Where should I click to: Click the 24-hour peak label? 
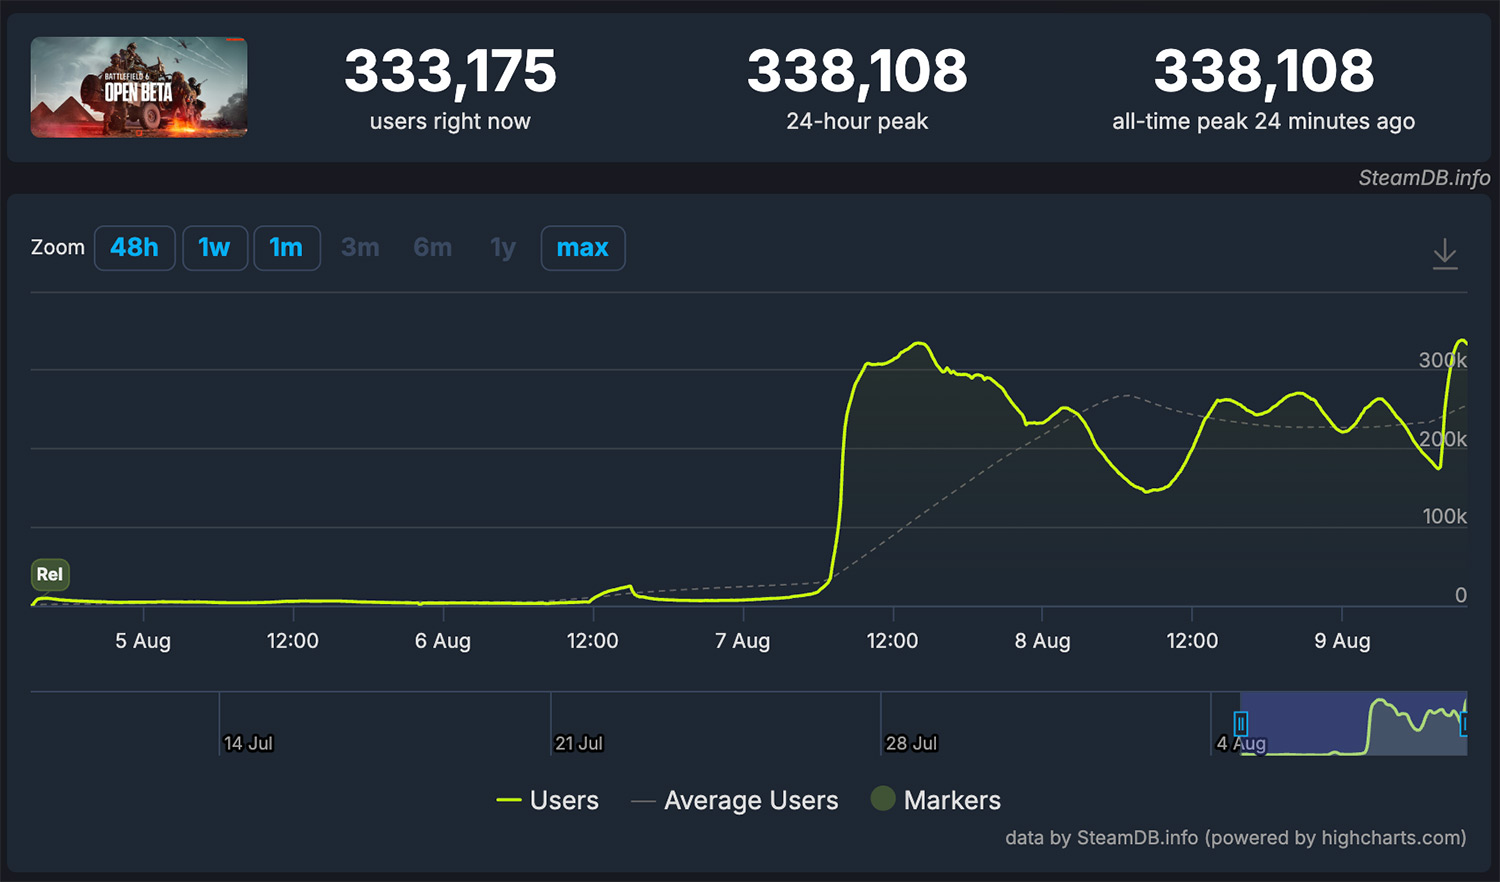(x=857, y=122)
